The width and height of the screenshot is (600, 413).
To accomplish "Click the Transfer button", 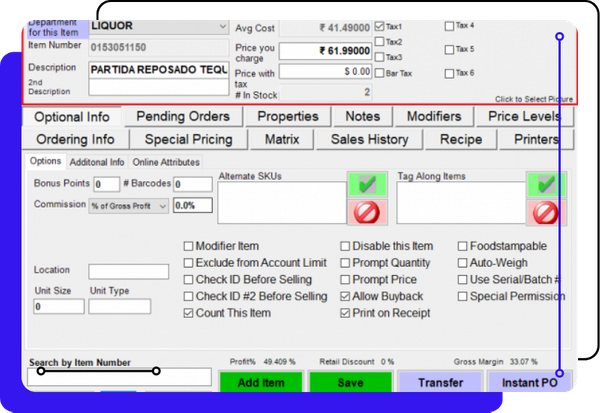I will click(439, 383).
